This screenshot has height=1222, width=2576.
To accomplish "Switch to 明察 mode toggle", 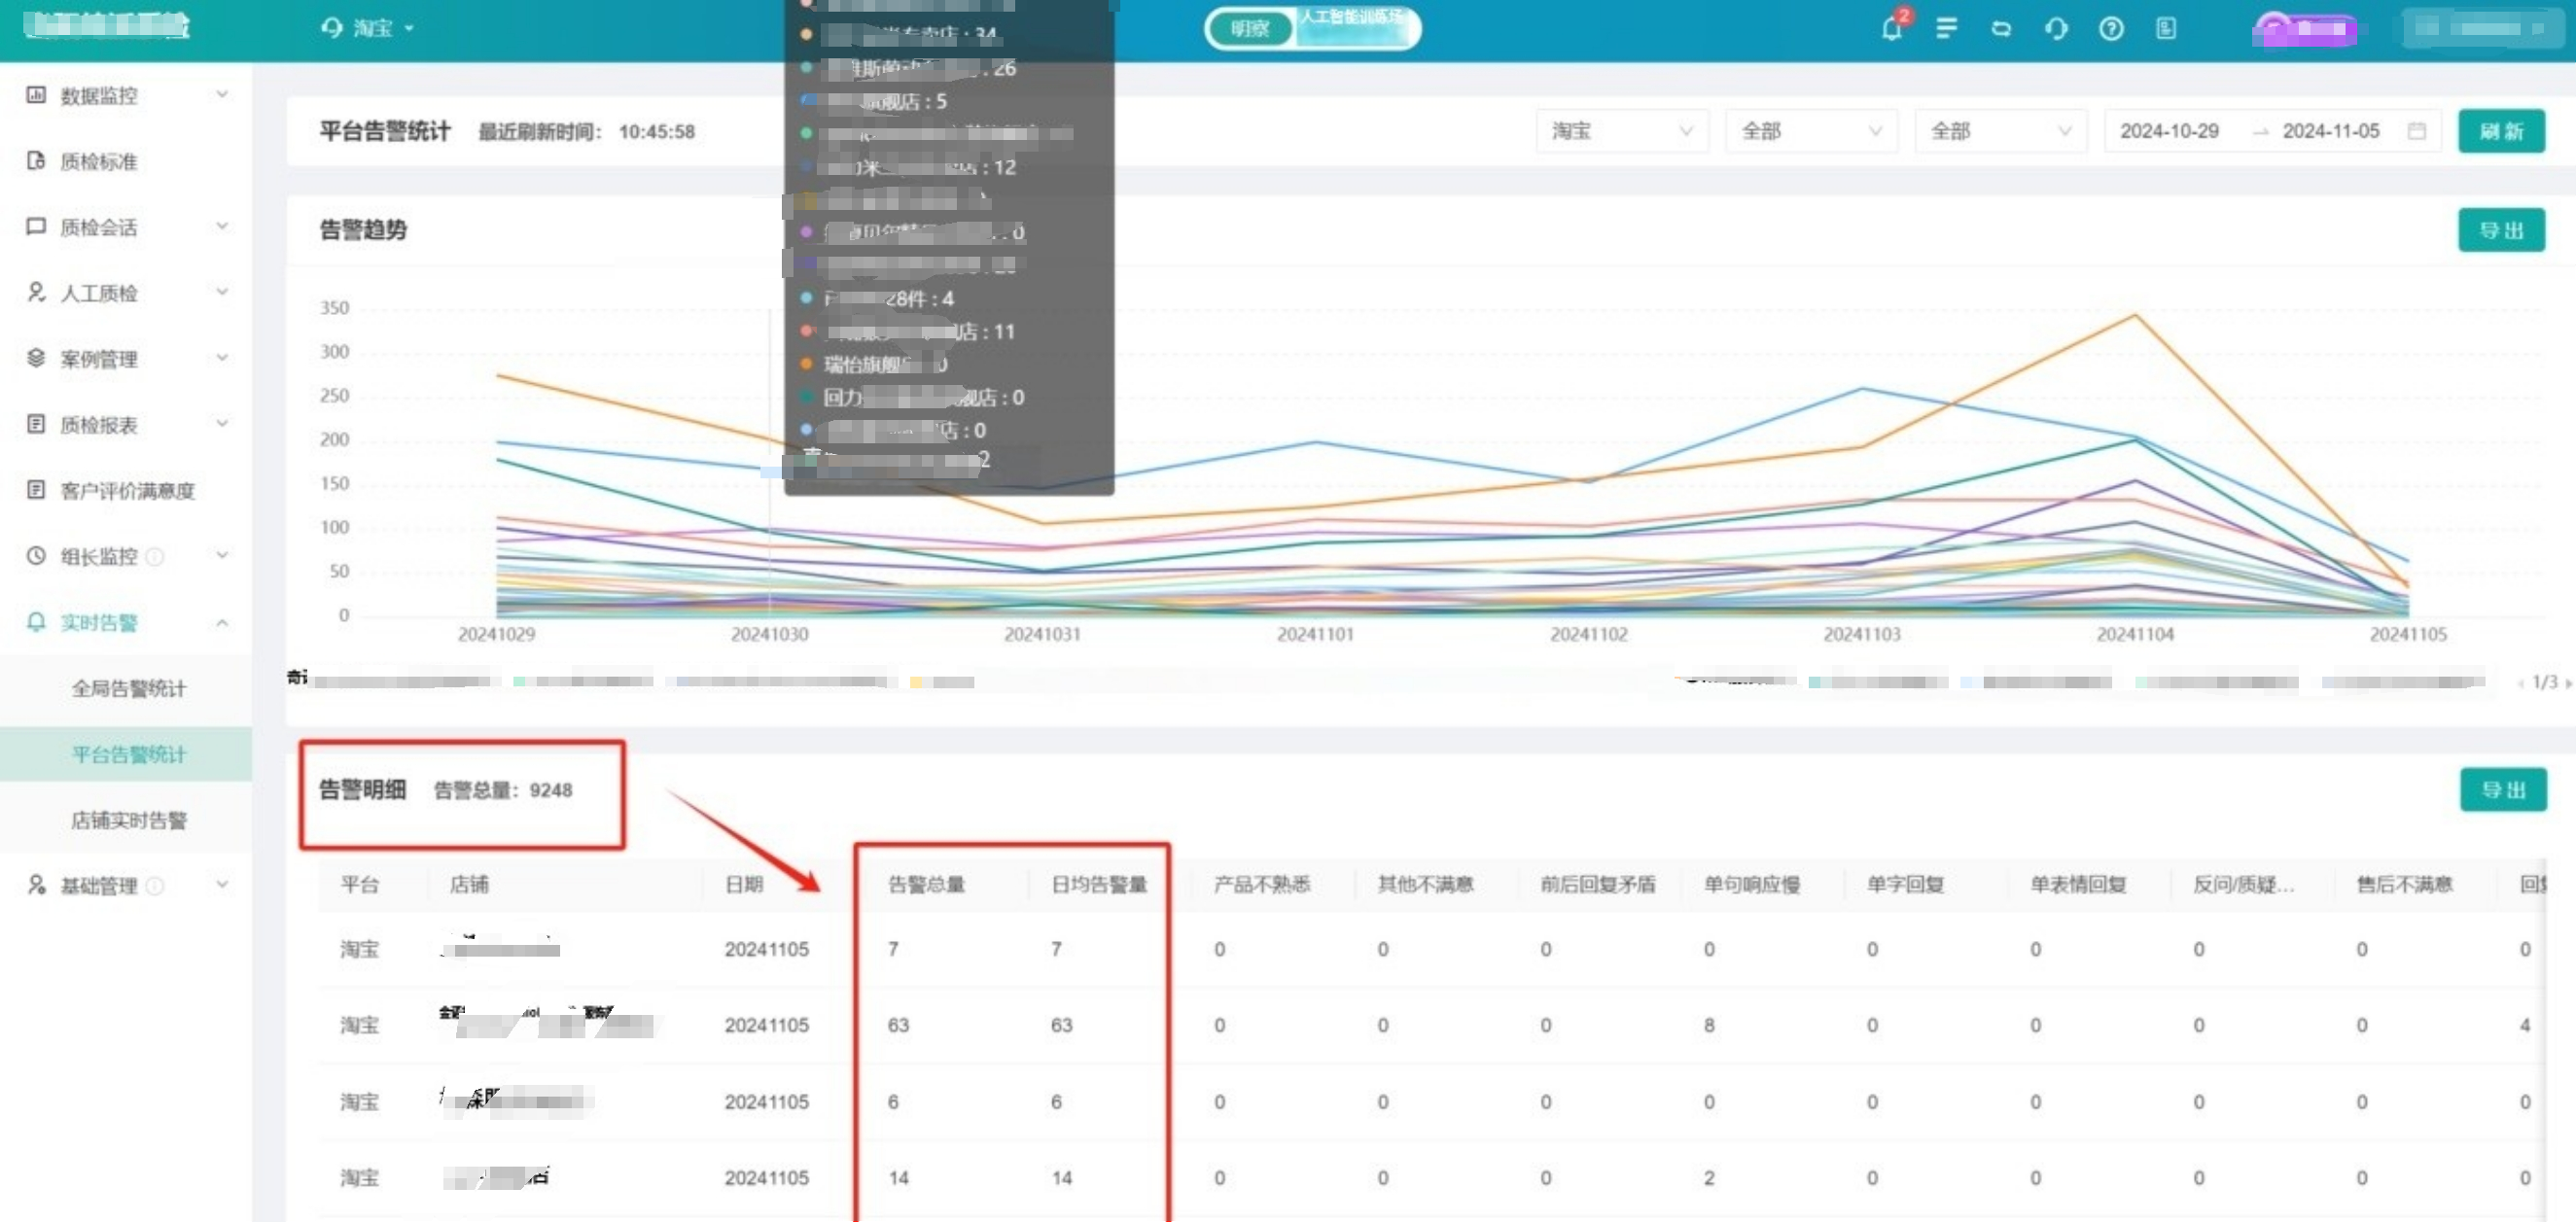I will (1250, 29).
